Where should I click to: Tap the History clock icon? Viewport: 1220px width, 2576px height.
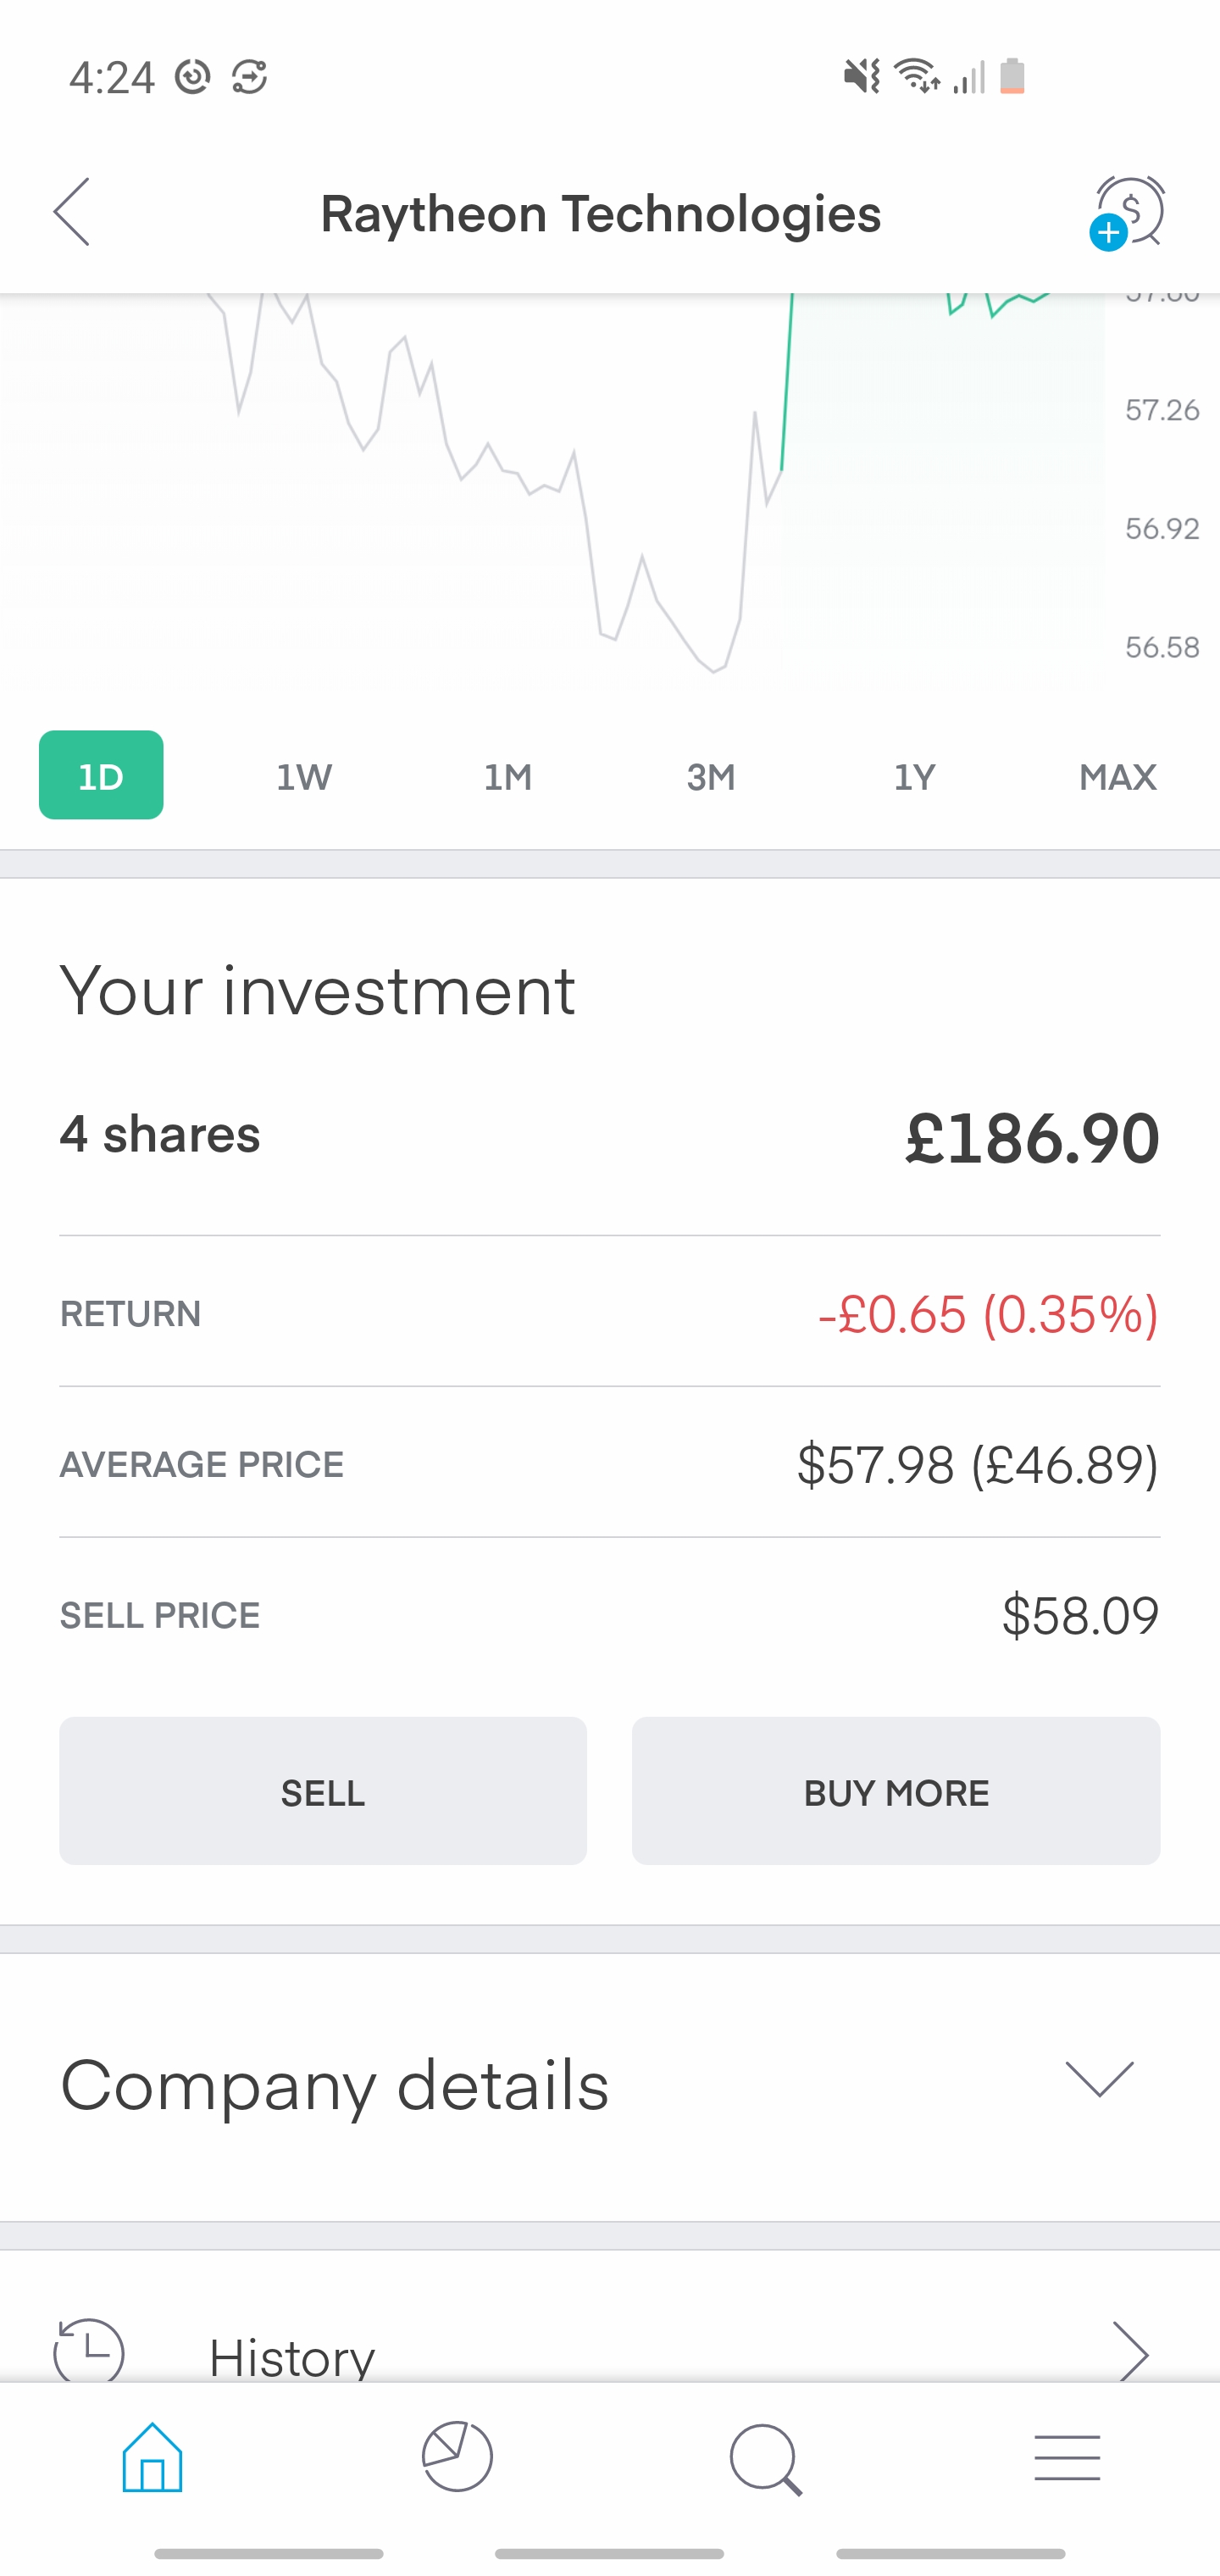(x=89, y=2352)
